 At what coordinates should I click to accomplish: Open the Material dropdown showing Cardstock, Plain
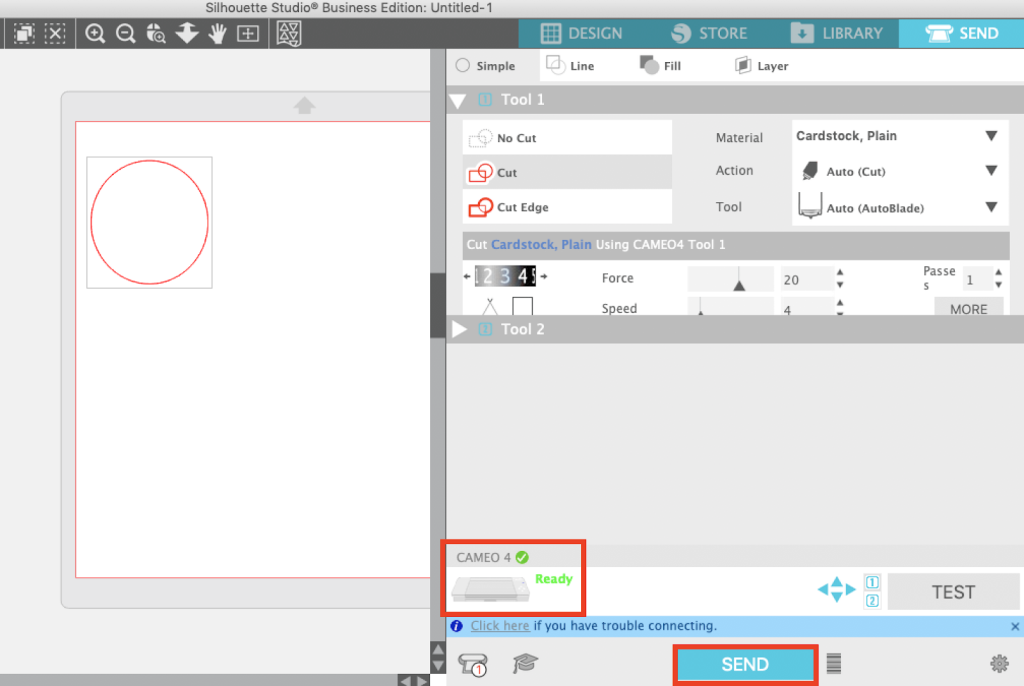898,136
